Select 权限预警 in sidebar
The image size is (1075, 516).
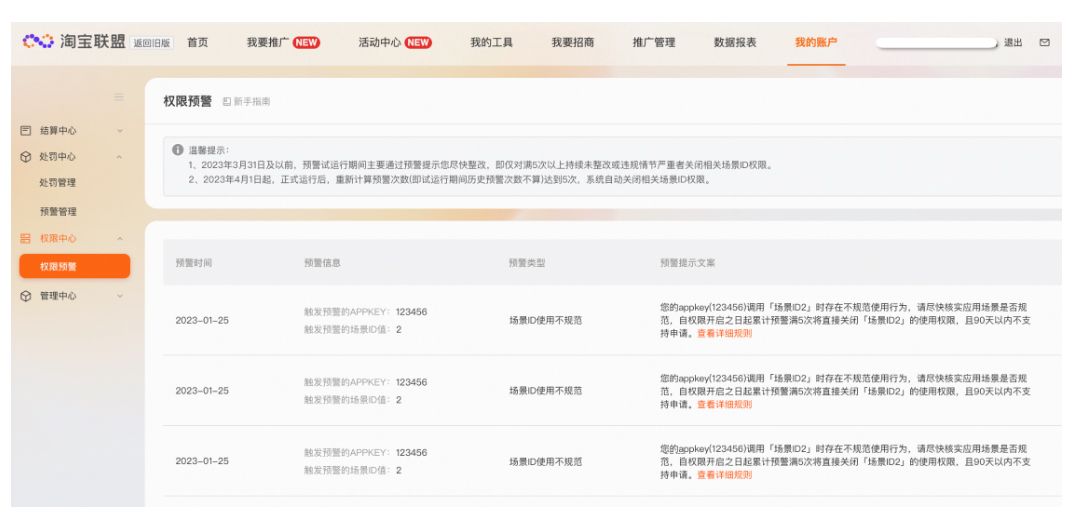click(x=74, y=267)
